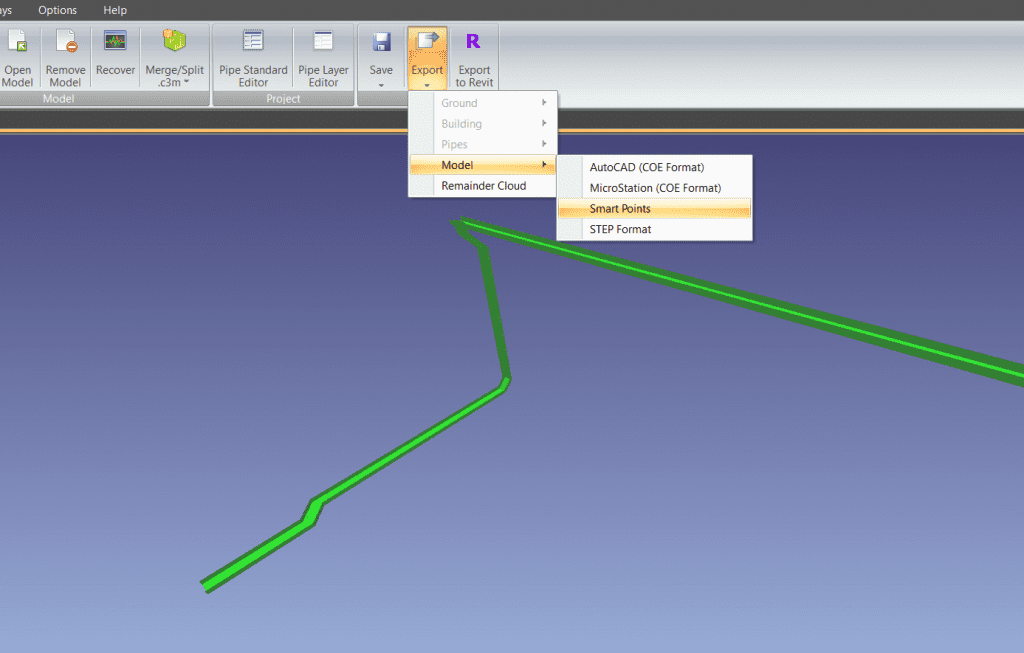Open the Help menu

coord(115,10)
